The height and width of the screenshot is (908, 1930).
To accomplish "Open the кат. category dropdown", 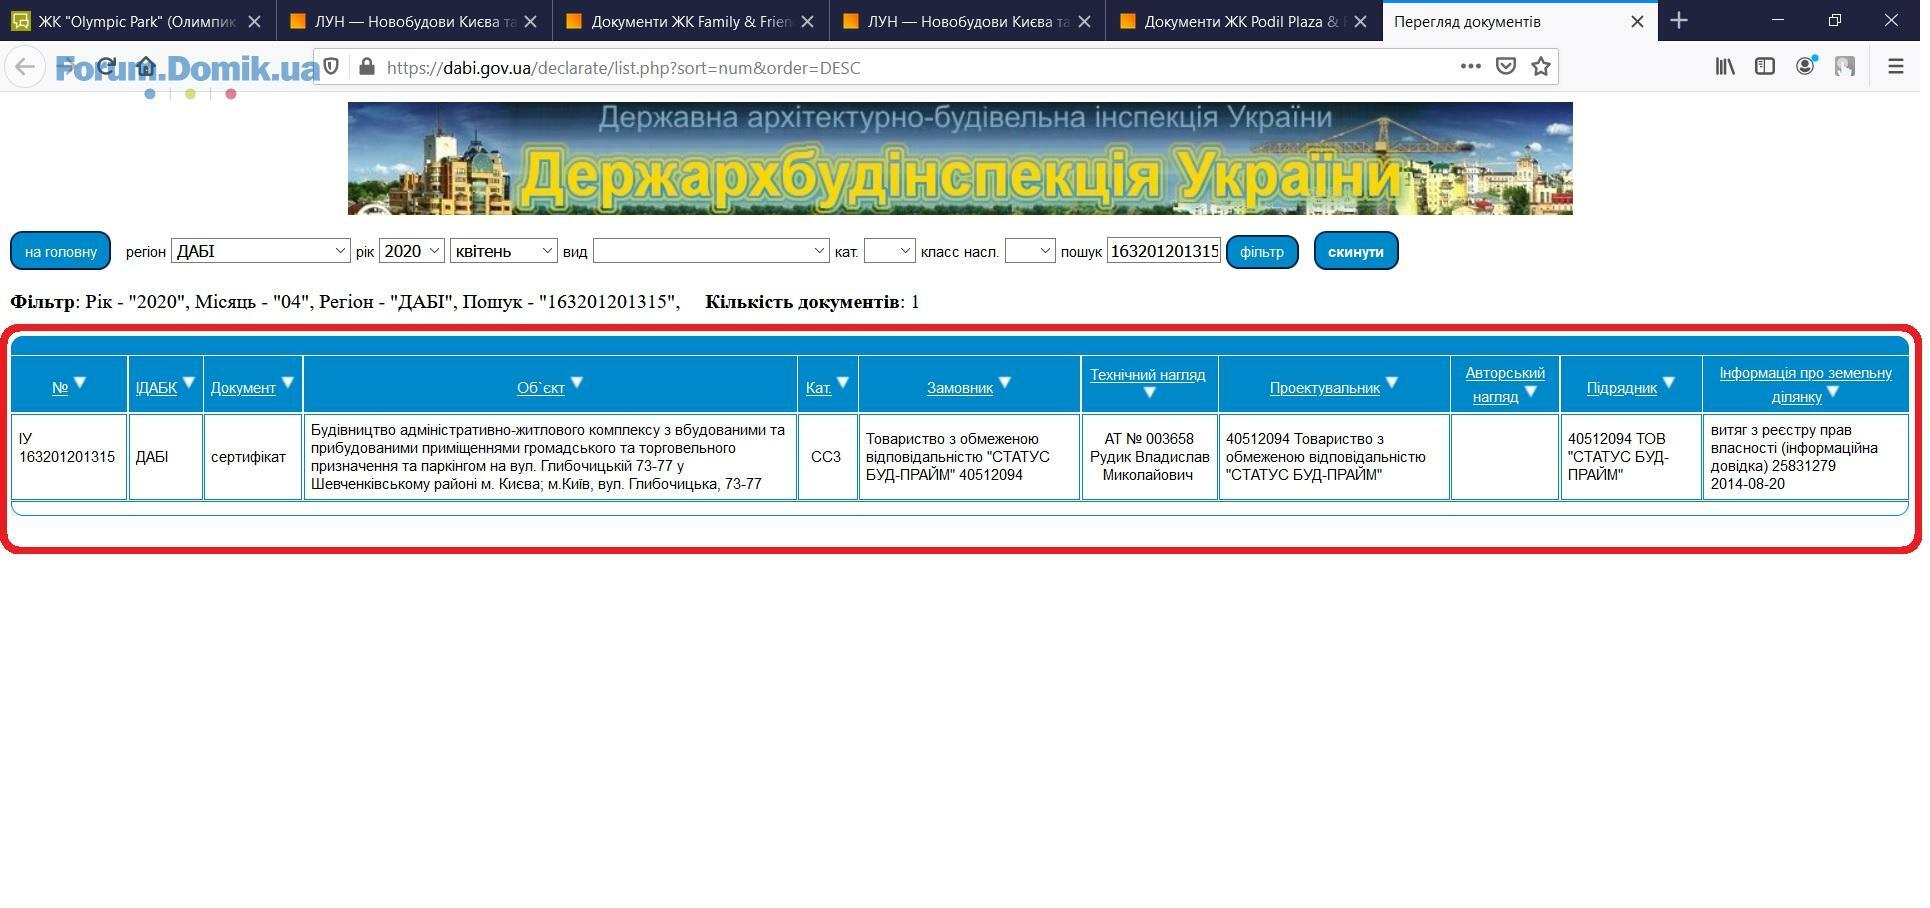I will [889, 251].
